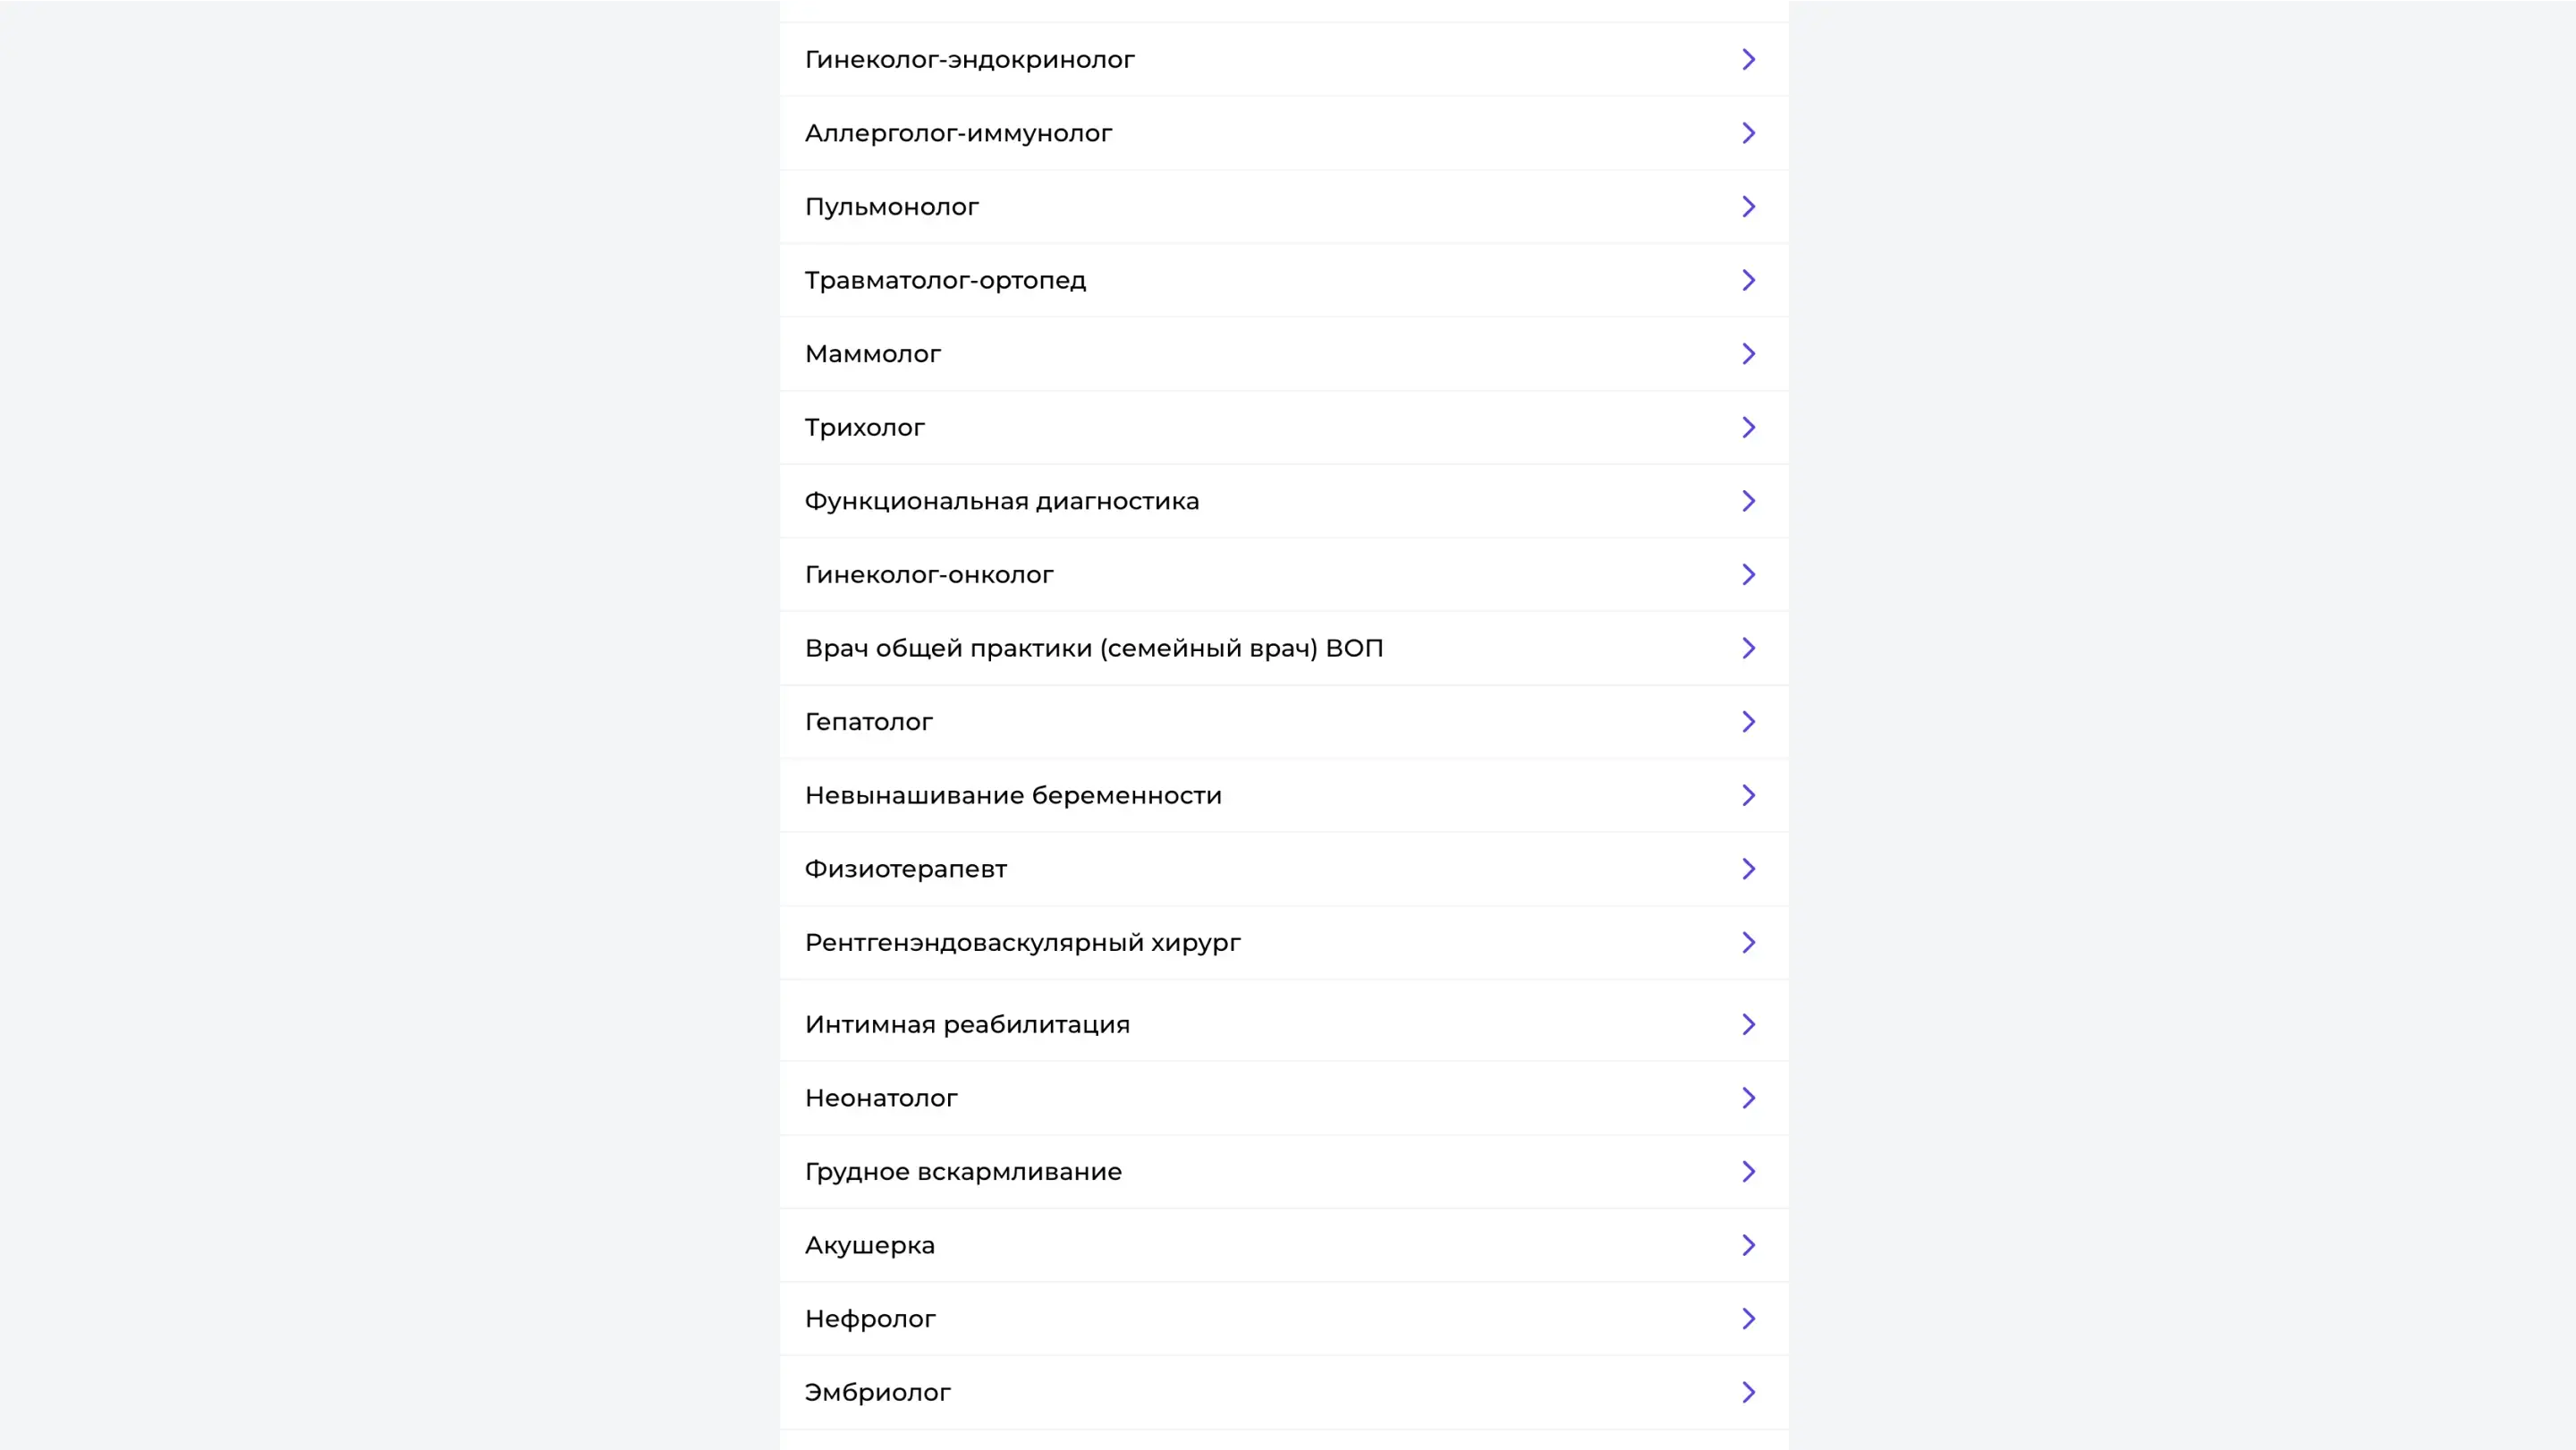The image size is (2576, 1450).
Task: Open the Рентгенэндоваскулярный хирург link
Action: coord(1022,943)
